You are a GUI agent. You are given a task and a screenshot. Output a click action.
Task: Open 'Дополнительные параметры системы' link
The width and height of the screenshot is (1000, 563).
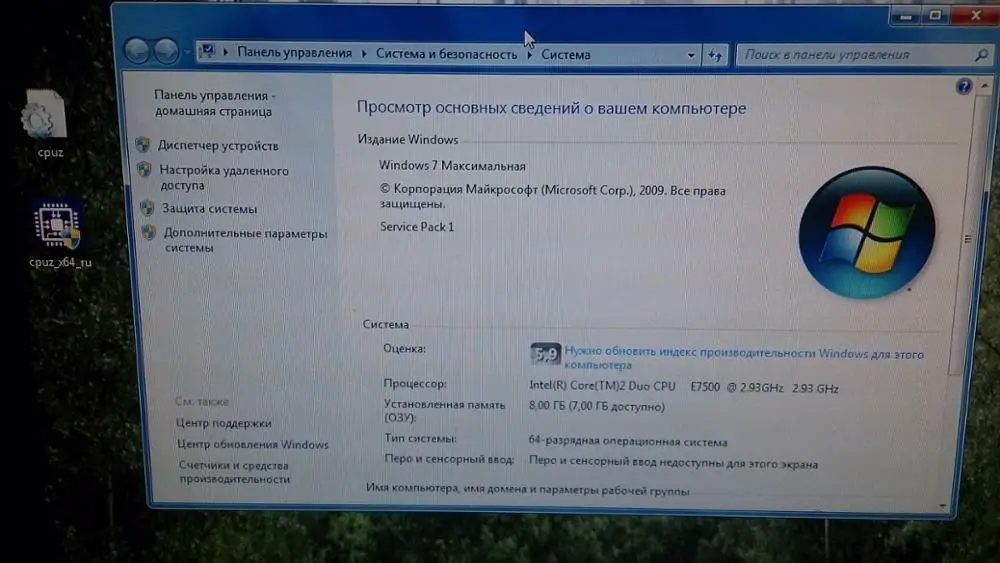click(x=245, y=240)
